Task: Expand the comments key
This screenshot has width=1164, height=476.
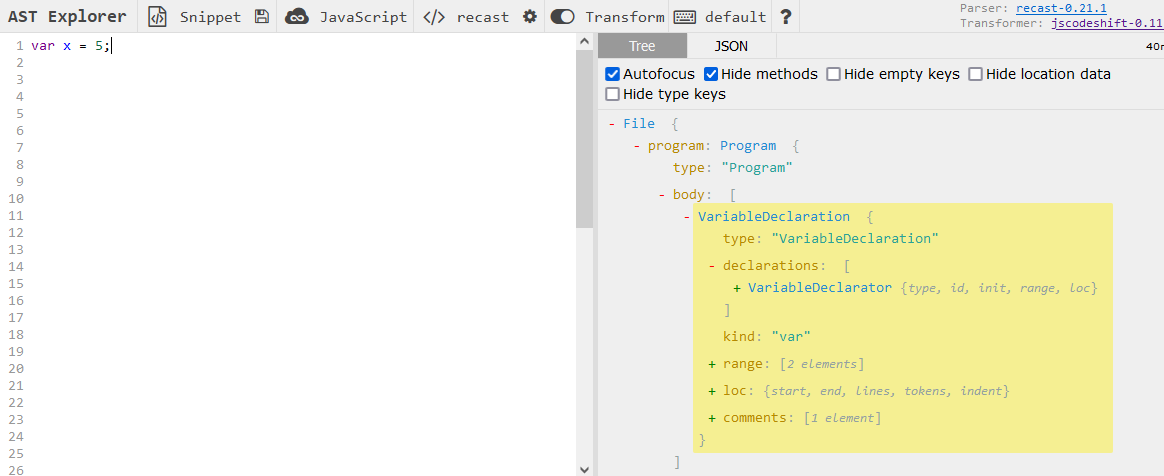Action: [x=712, y=417]
